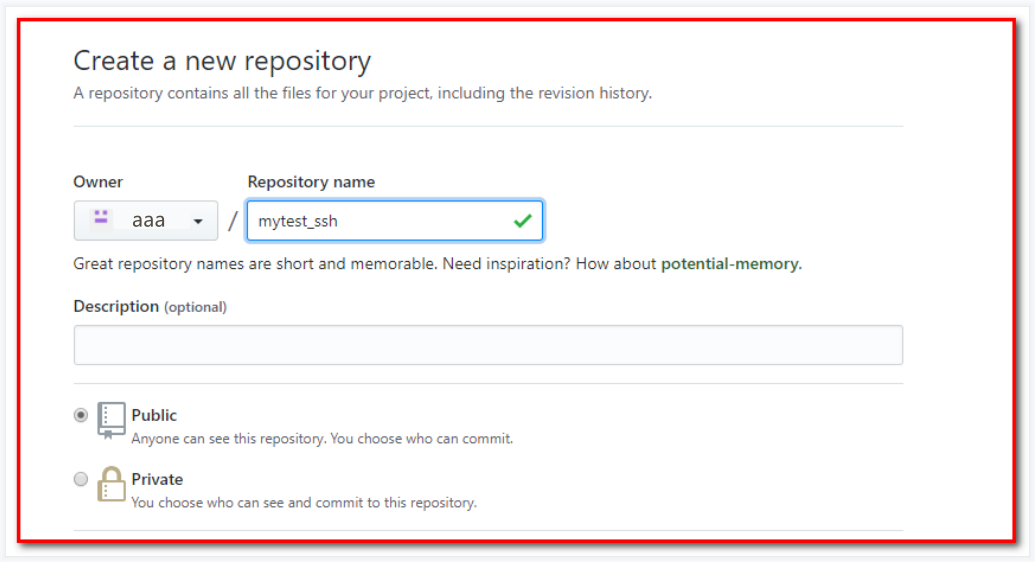Click the Repository name label

click(x=311, y=182)
